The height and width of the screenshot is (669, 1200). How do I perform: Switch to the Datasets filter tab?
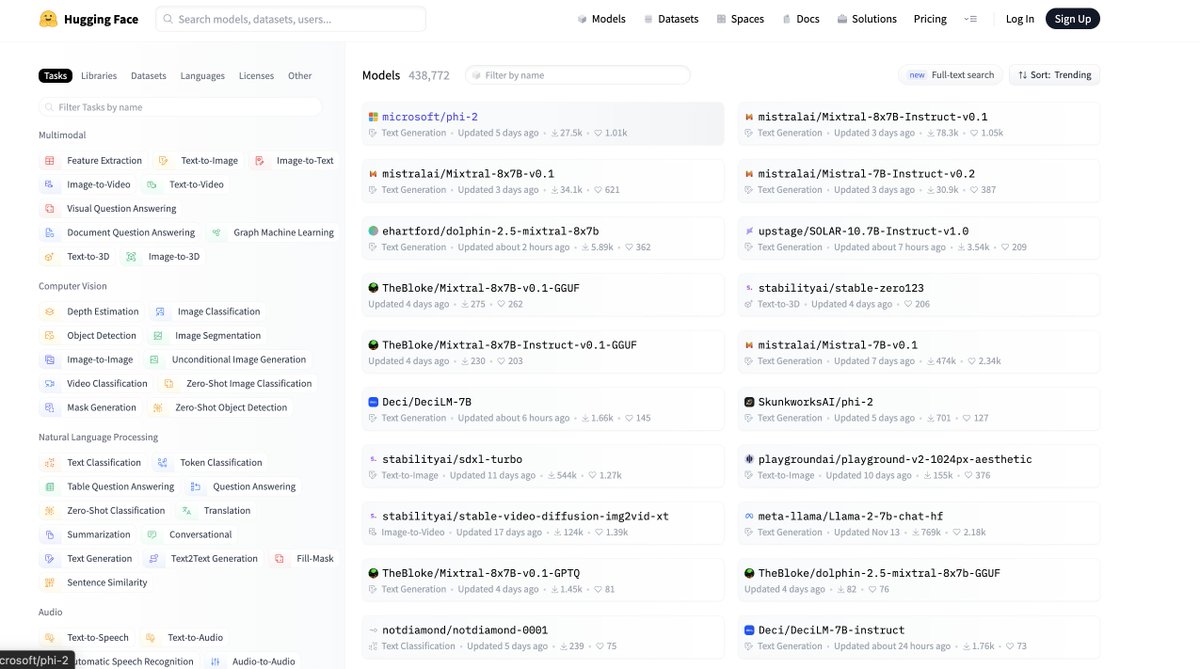pos(149,76)
